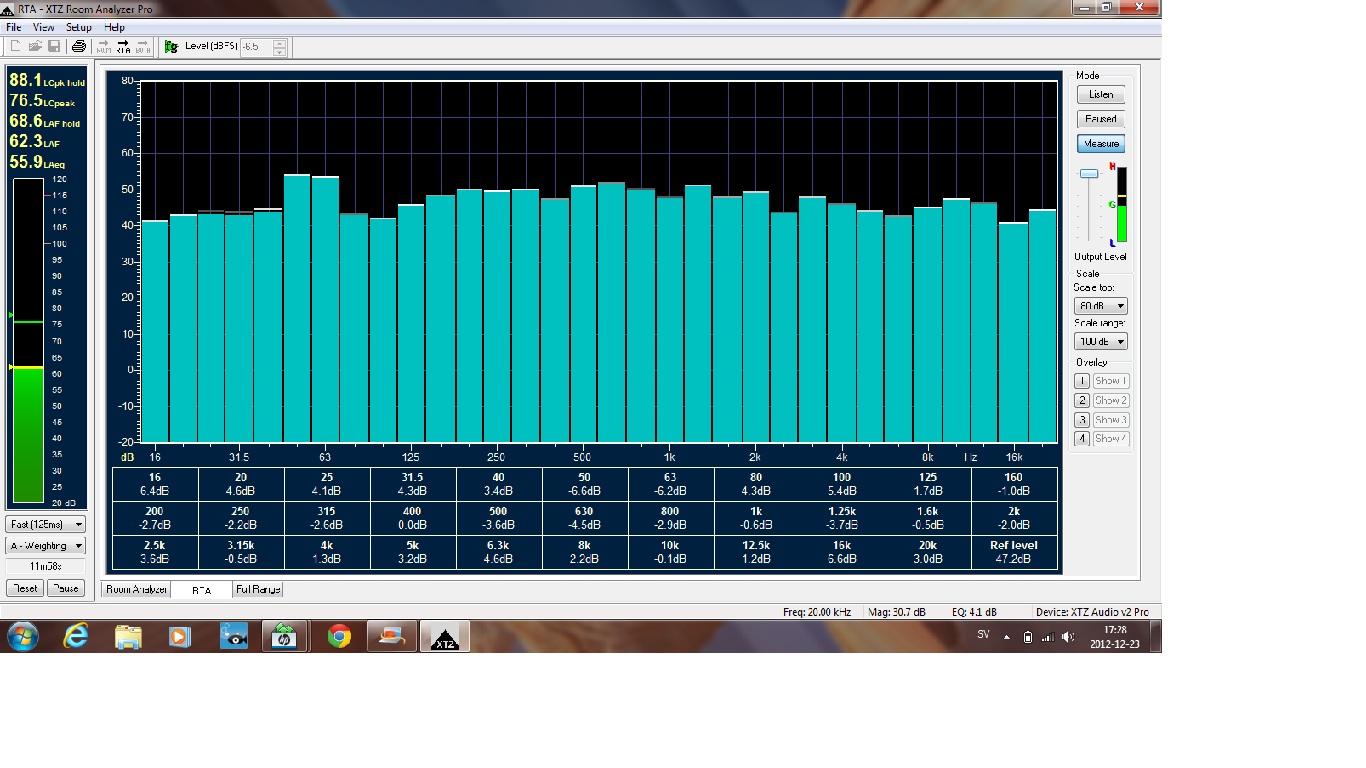The height and width of the screenshot is (768, 1366).
Task: Click the Device XTZ Audio v2 Pro status
Action: 1093,611
